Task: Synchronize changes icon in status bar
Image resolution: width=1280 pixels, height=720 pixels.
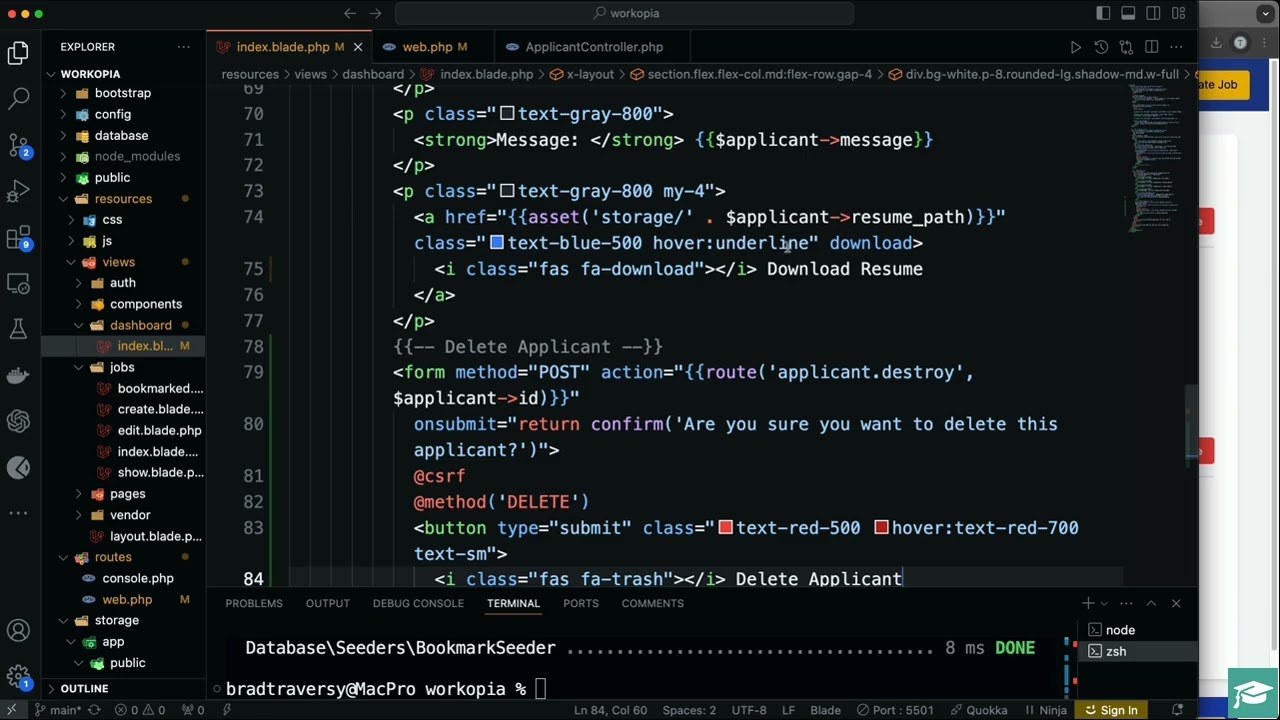Action: click(x=93, y=710)
